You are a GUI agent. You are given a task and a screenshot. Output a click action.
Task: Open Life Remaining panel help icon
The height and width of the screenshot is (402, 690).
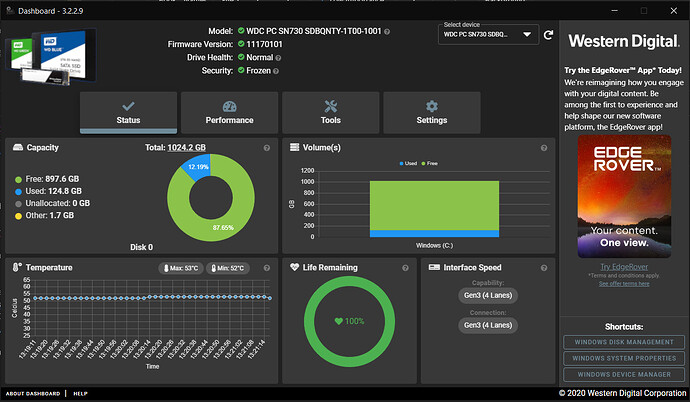click(x=405, y=268)
